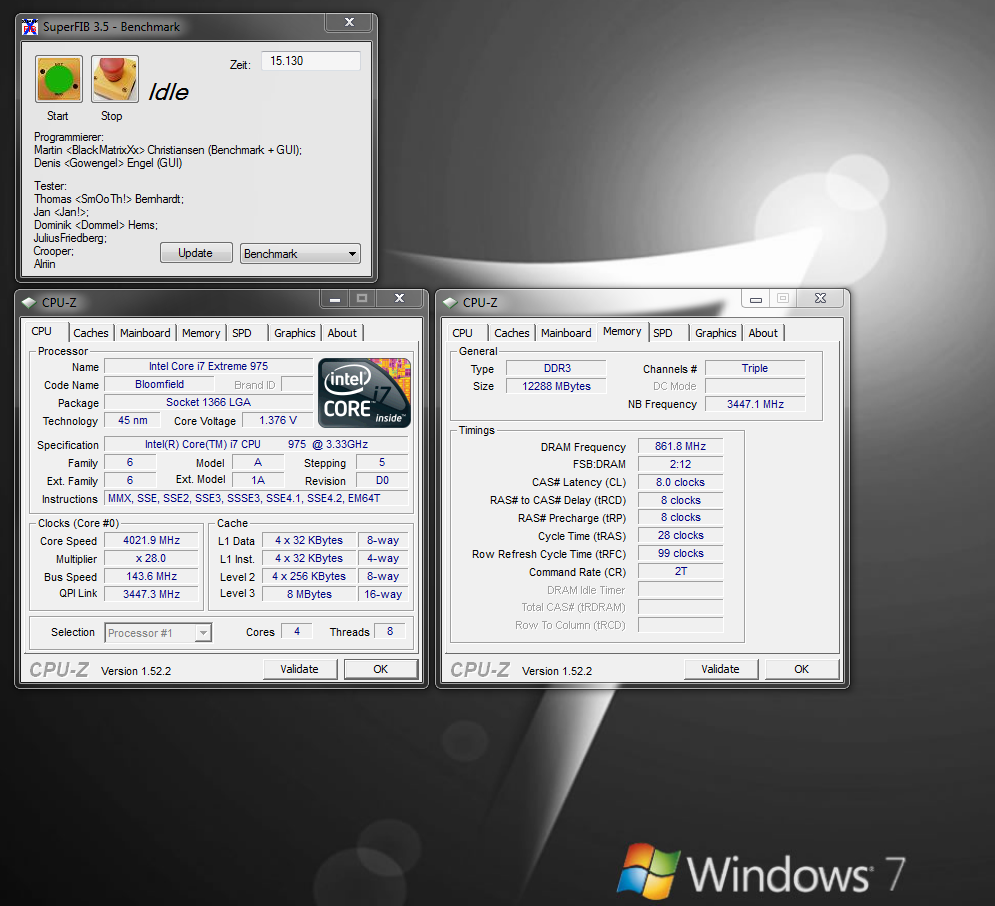Click the memory Size value 12288 MBytes

(x=557, y=386)
